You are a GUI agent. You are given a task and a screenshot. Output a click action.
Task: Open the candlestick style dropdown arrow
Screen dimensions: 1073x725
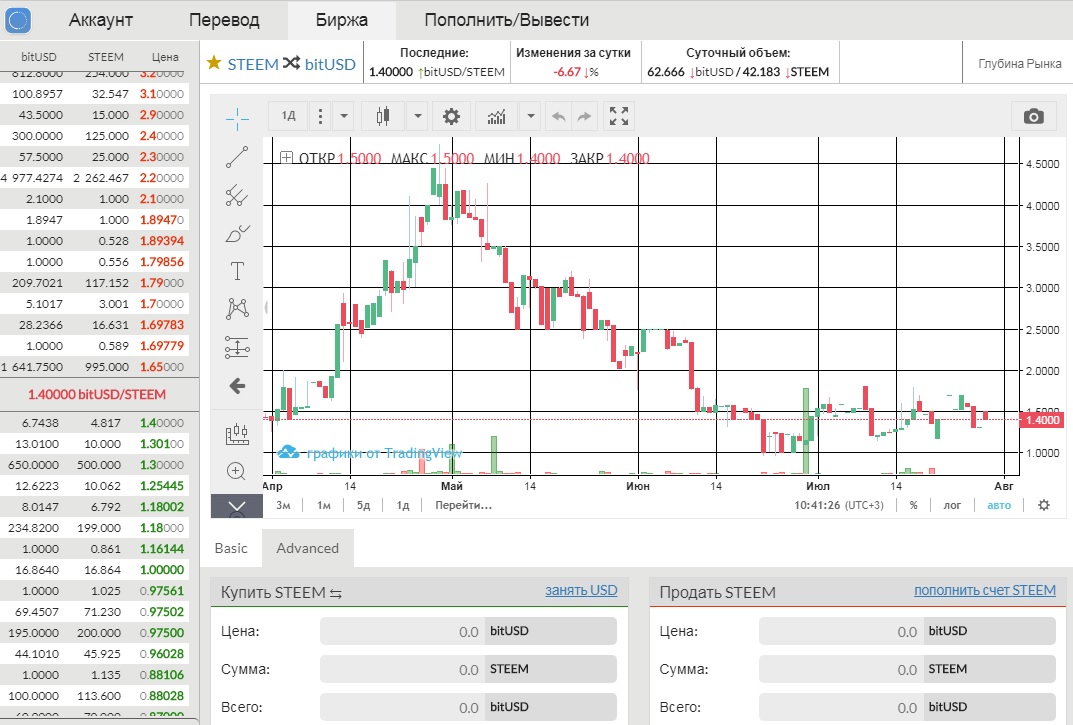tap(417, 116)
